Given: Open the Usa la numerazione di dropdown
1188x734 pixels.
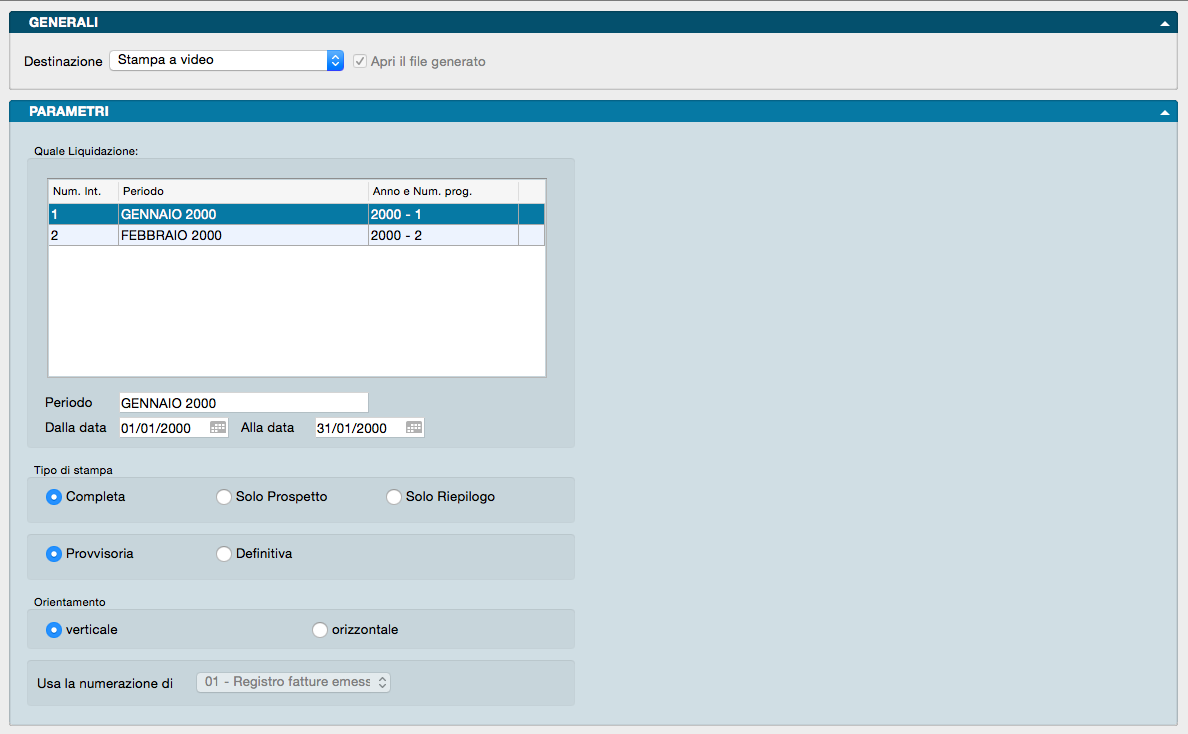Looking at the screenshot, I should point(294,682).
